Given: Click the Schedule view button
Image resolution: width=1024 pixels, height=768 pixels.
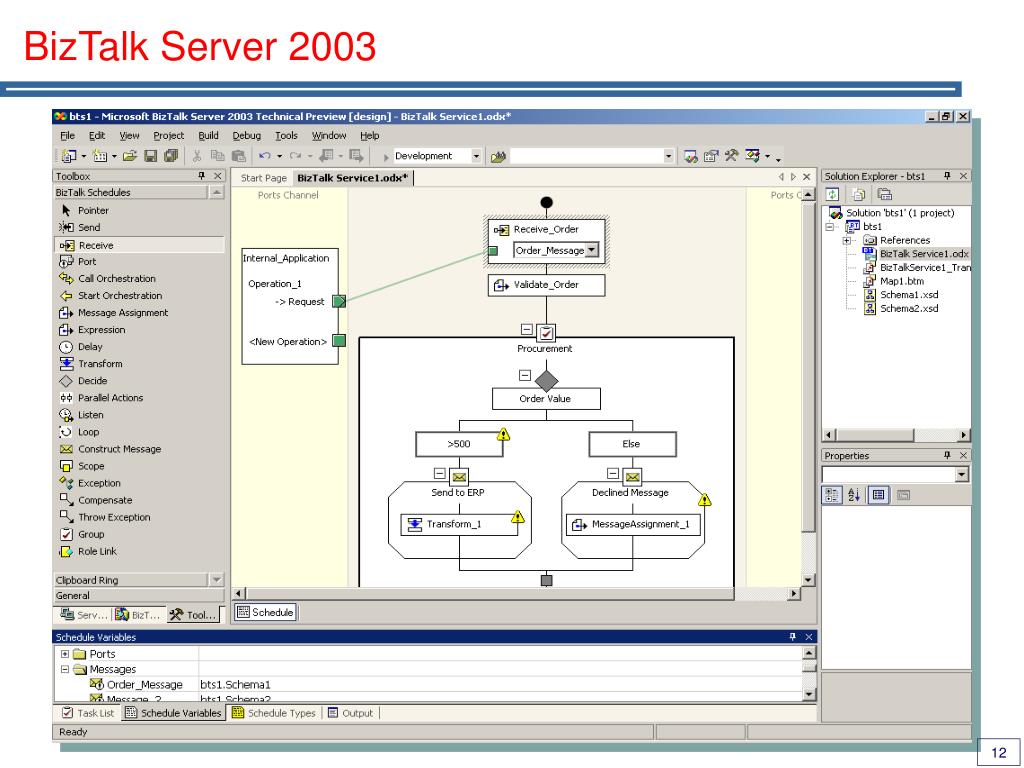Looking at the screenshot, I should 265,612.
